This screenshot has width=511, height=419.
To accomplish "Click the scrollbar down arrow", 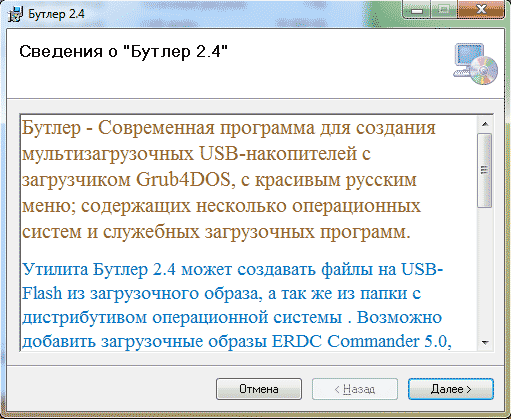I will [x=485, y=343].
